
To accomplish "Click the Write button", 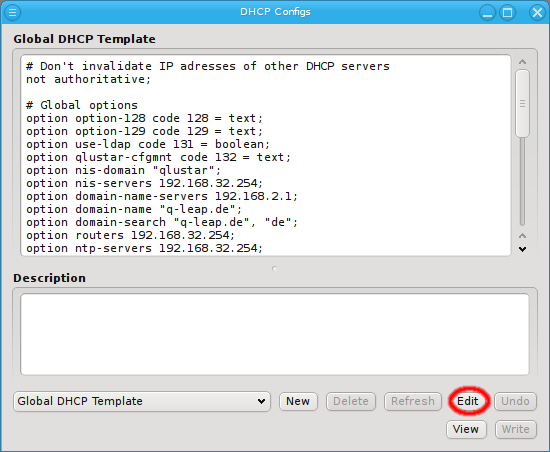I will tap(516, 429).
